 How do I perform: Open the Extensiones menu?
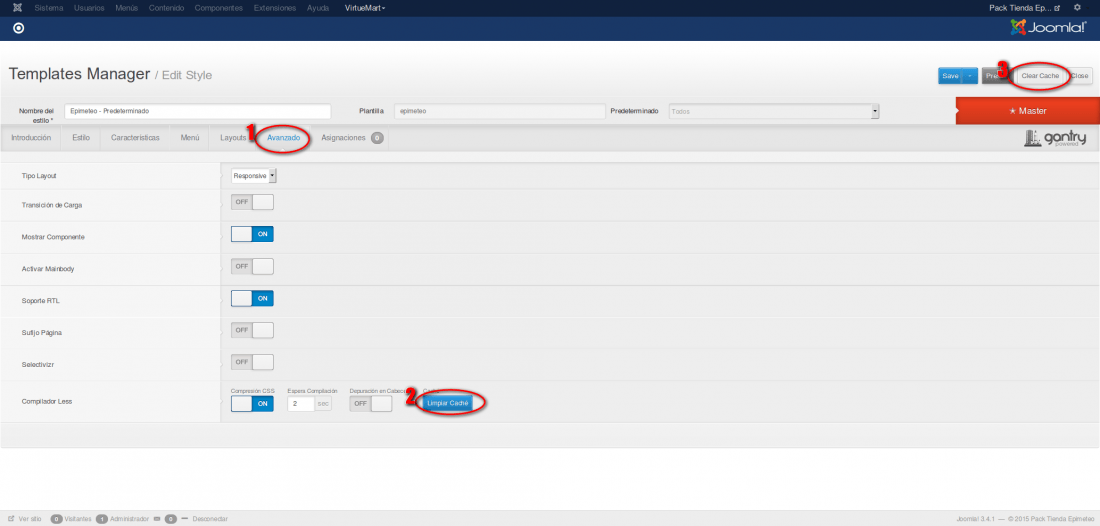(276, 8)
